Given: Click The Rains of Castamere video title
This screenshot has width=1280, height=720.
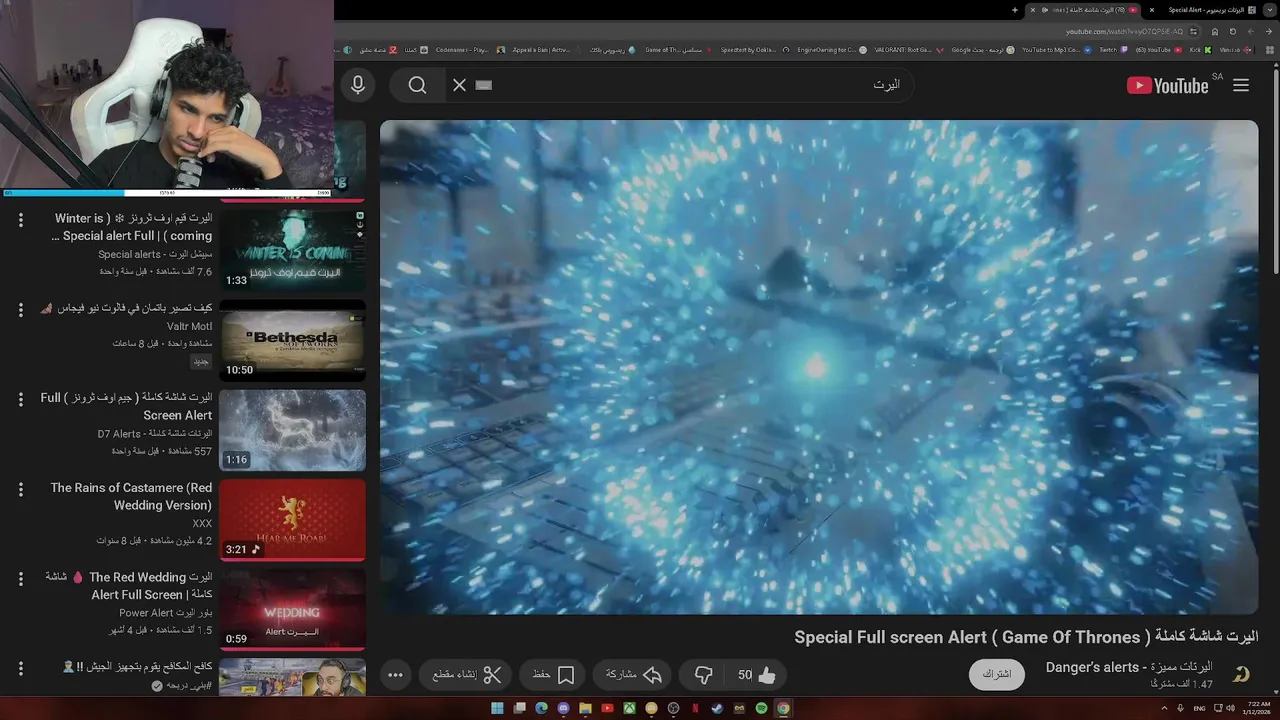Looking at the screenshot, I should (x=131, y=496).
